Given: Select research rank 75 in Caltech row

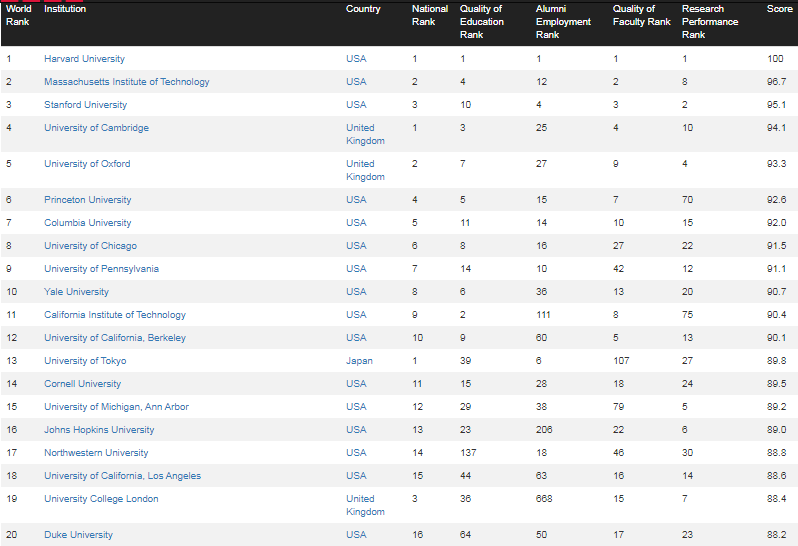Looking at the screenshot, I should [x=687, y=314].
